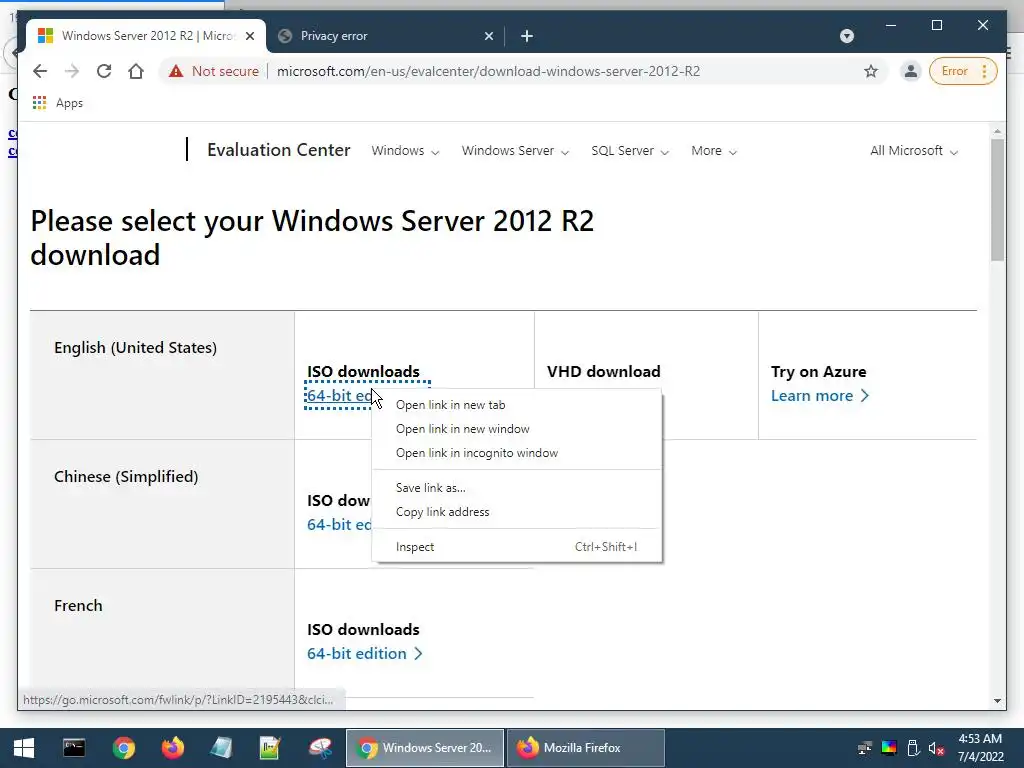Click the VHD download heading
1024x768 pixels.
click(603, 372)
